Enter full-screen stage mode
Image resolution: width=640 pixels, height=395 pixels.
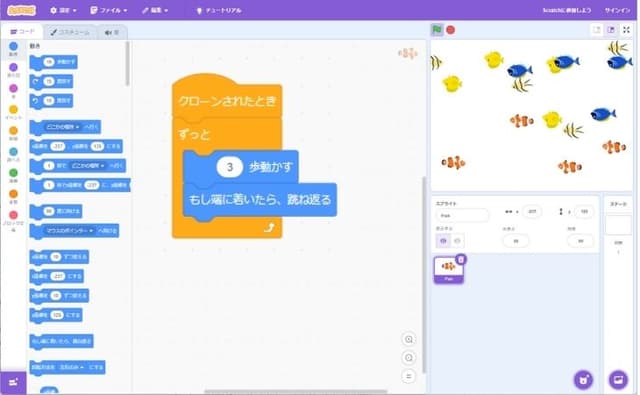pyautogui.click(x=627, y=30)
